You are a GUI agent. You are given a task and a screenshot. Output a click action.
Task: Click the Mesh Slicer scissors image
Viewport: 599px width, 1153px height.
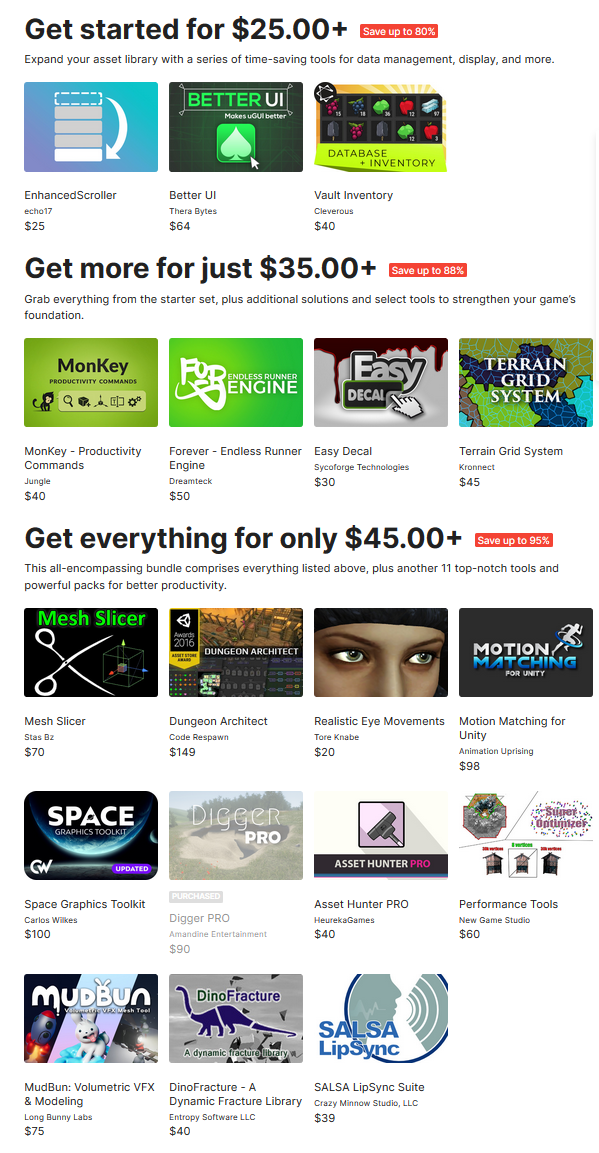pyautogui.click(x=91, y=652)
